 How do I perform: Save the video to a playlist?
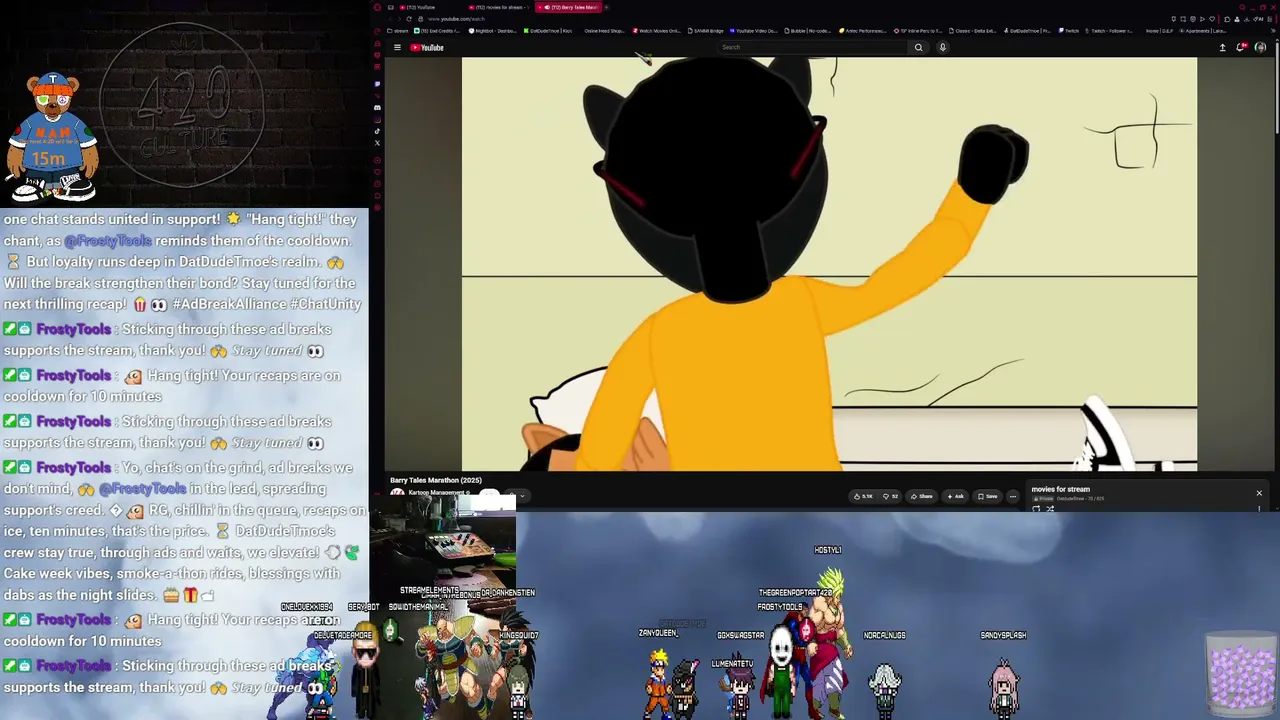pos(988,496)
